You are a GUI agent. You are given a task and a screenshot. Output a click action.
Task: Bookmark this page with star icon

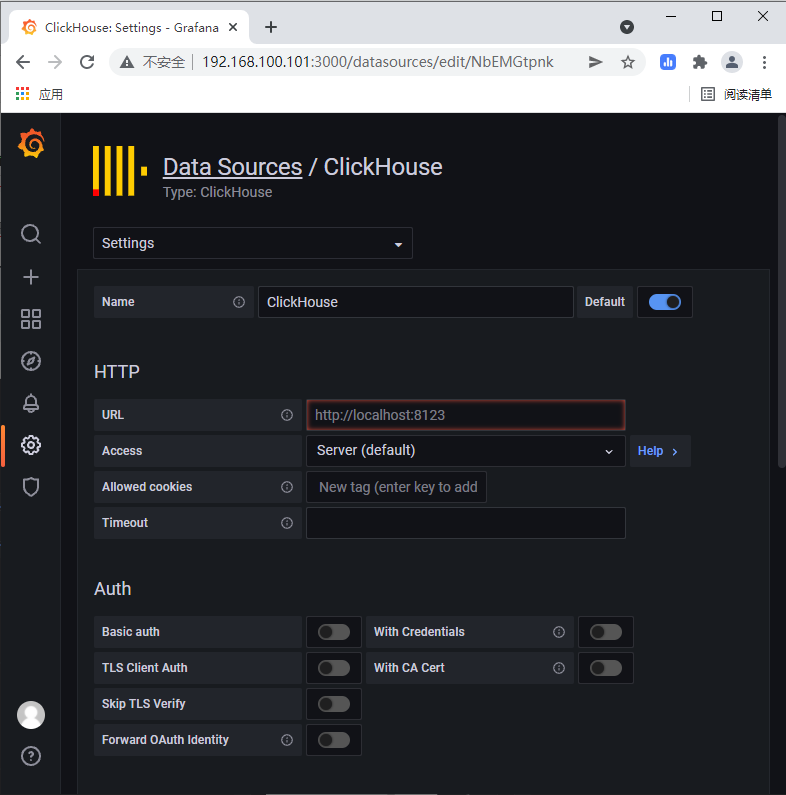click(x=628, y=62)
